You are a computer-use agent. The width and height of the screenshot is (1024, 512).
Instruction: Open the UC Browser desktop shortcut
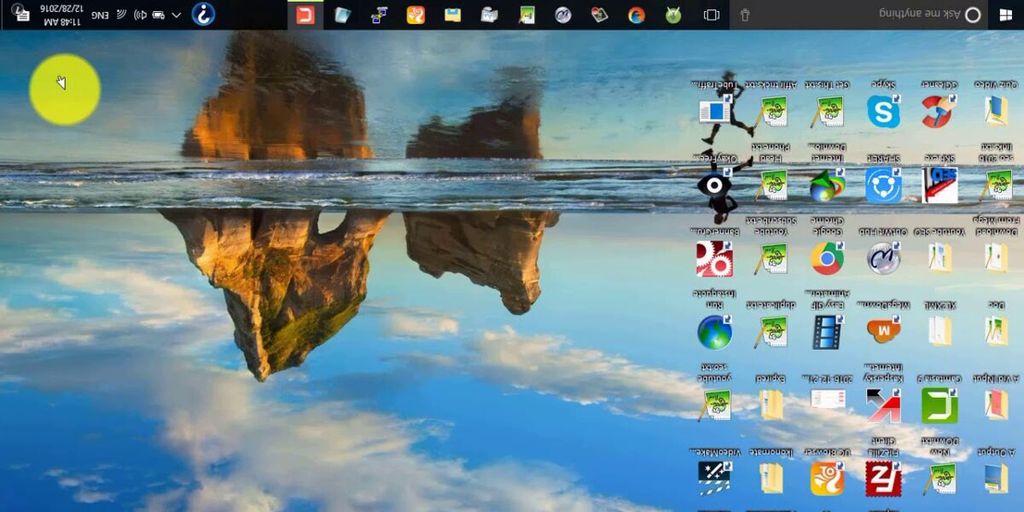827,479
